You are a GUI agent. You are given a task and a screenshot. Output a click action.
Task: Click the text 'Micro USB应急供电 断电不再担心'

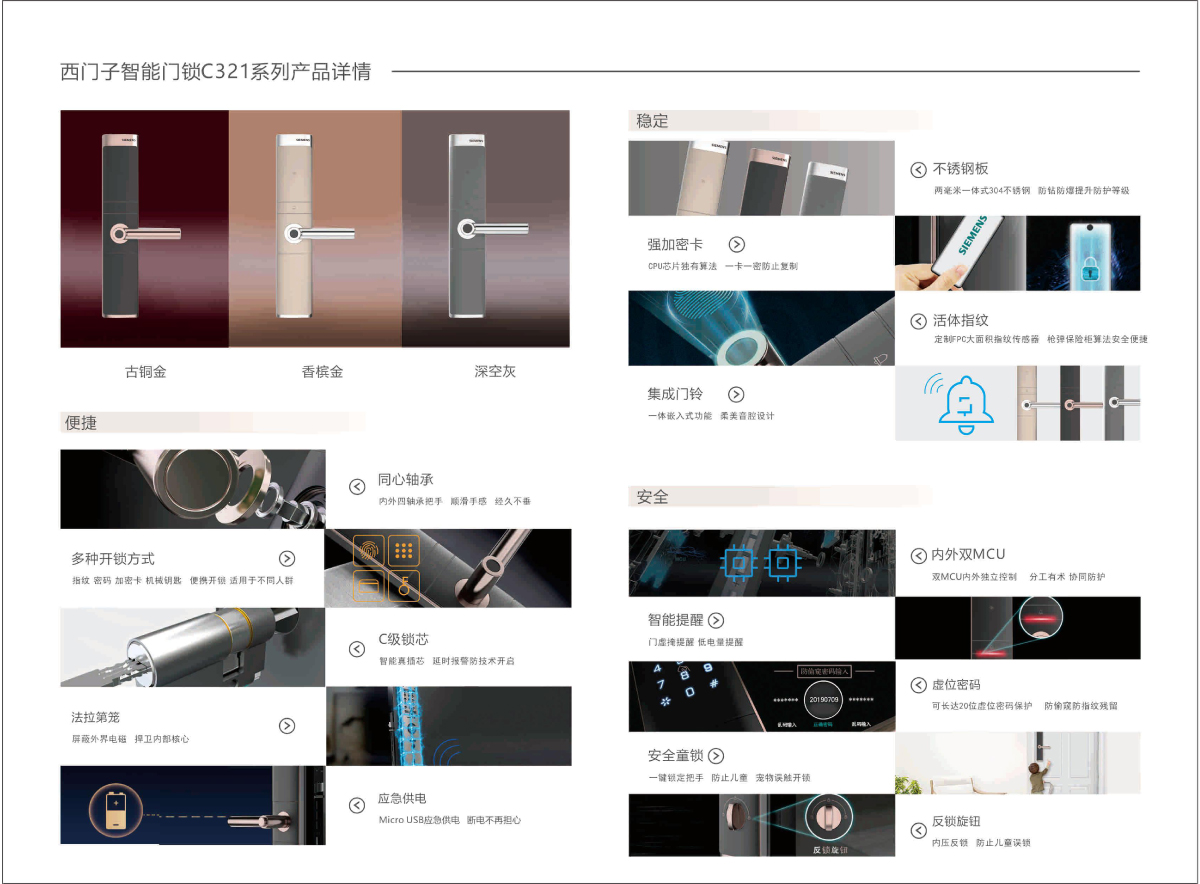(x=450, y=820)
